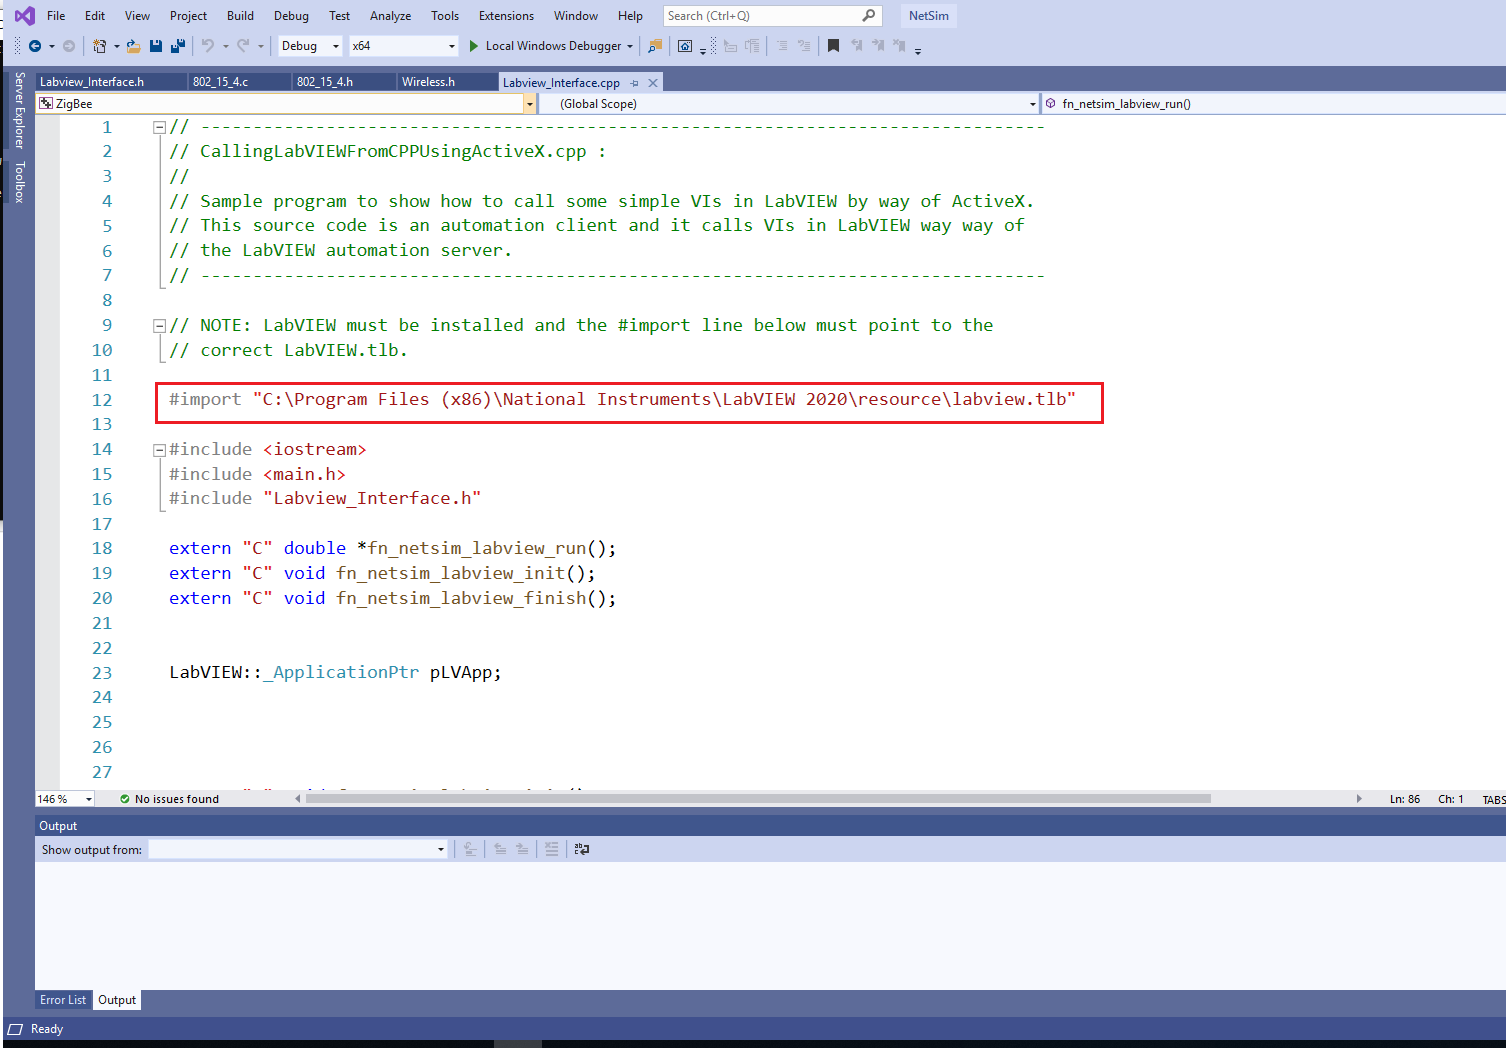The image size is (1506, 1048).
Task: Click the New Project toolbar icon
Action: point(99,46)
